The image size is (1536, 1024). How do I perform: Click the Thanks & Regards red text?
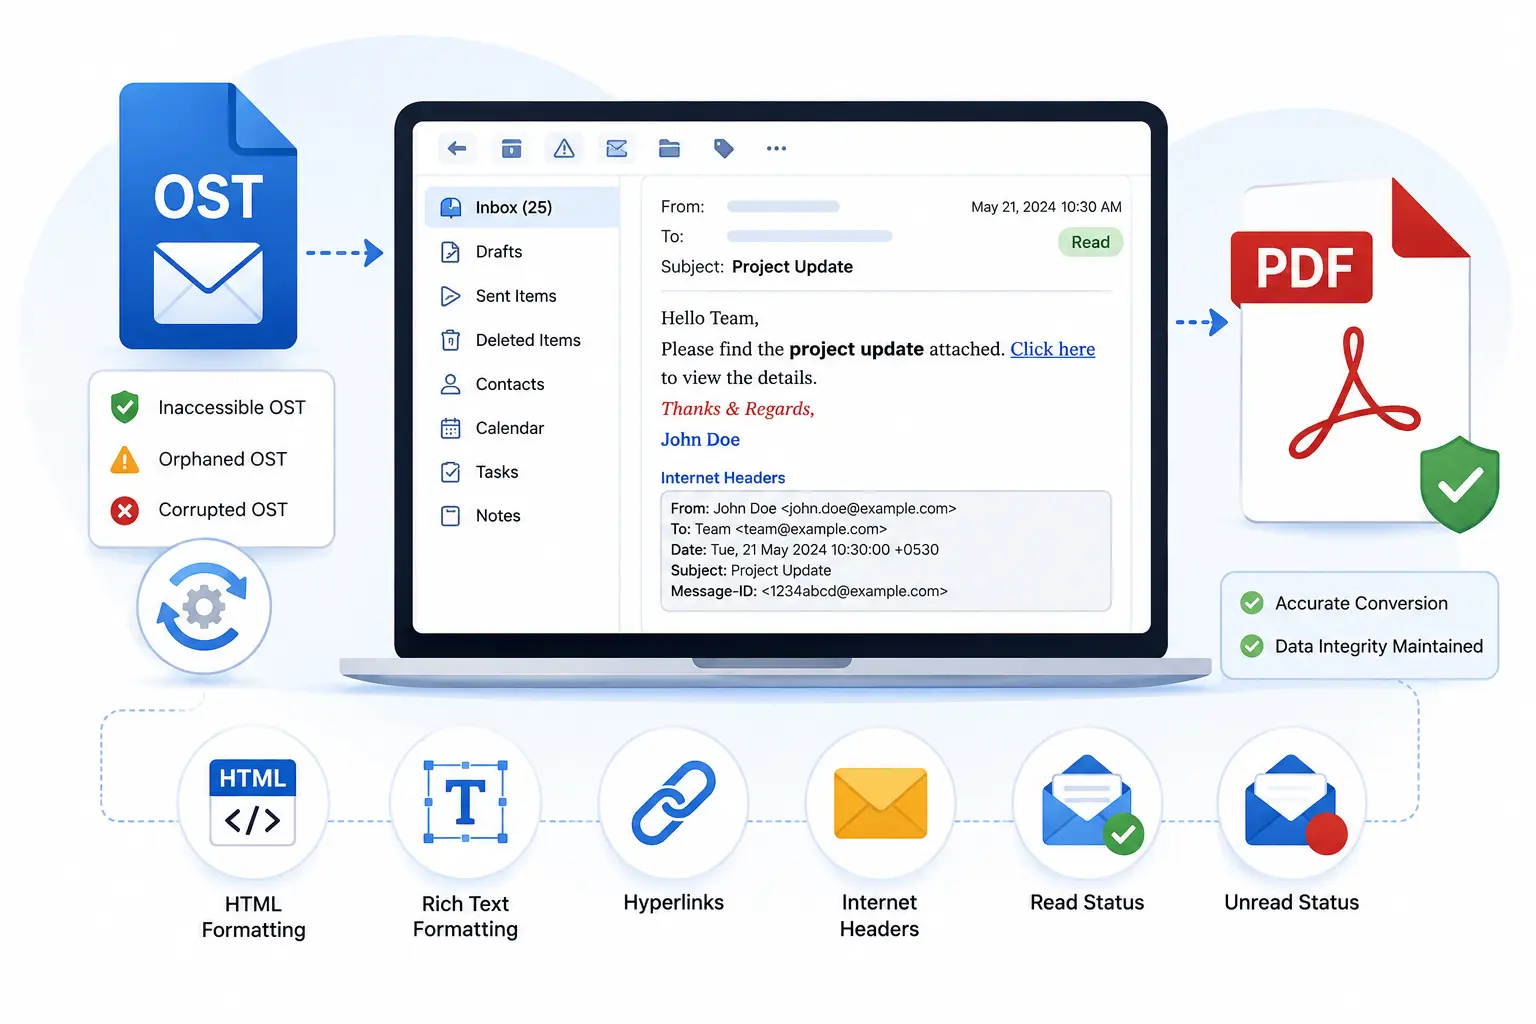click(738, 409)
